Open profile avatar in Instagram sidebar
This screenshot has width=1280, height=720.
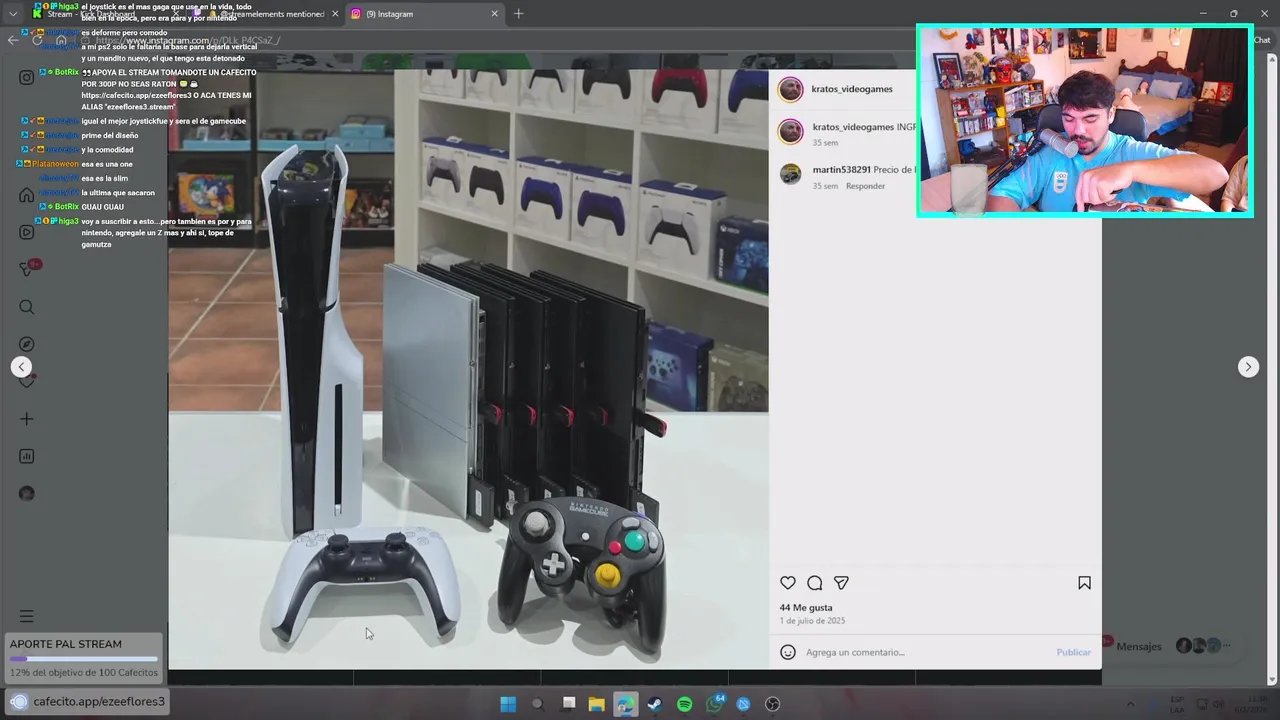coord(27,493)
